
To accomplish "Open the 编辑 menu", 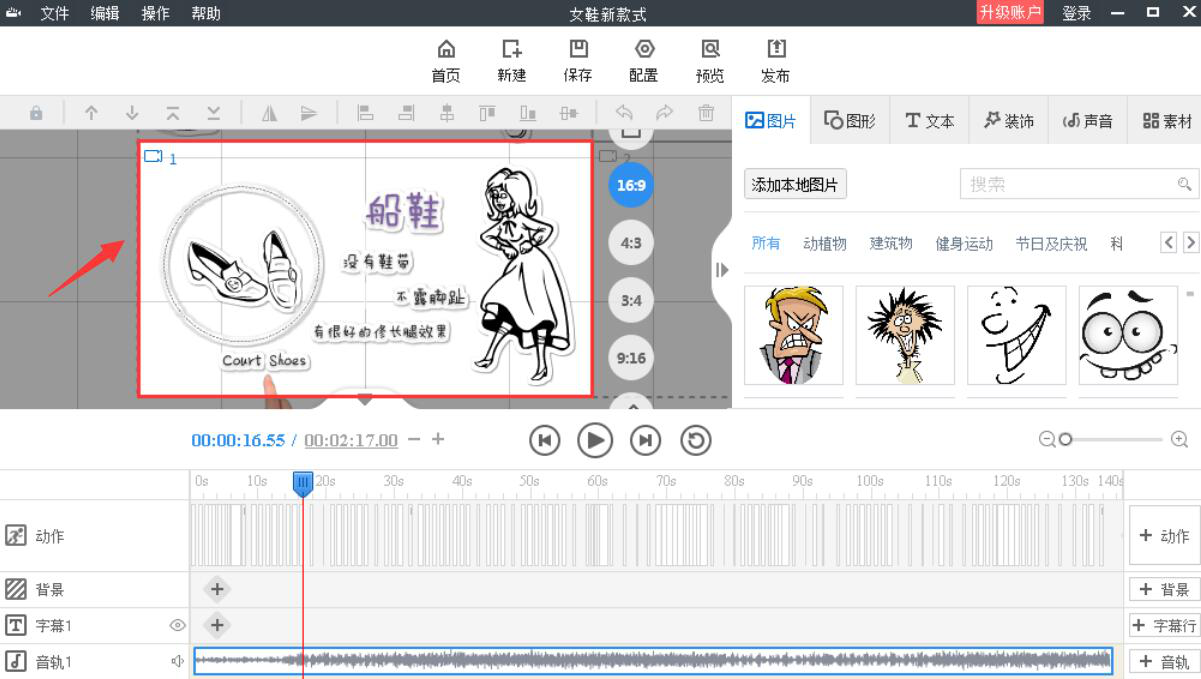I will (105, 13).
